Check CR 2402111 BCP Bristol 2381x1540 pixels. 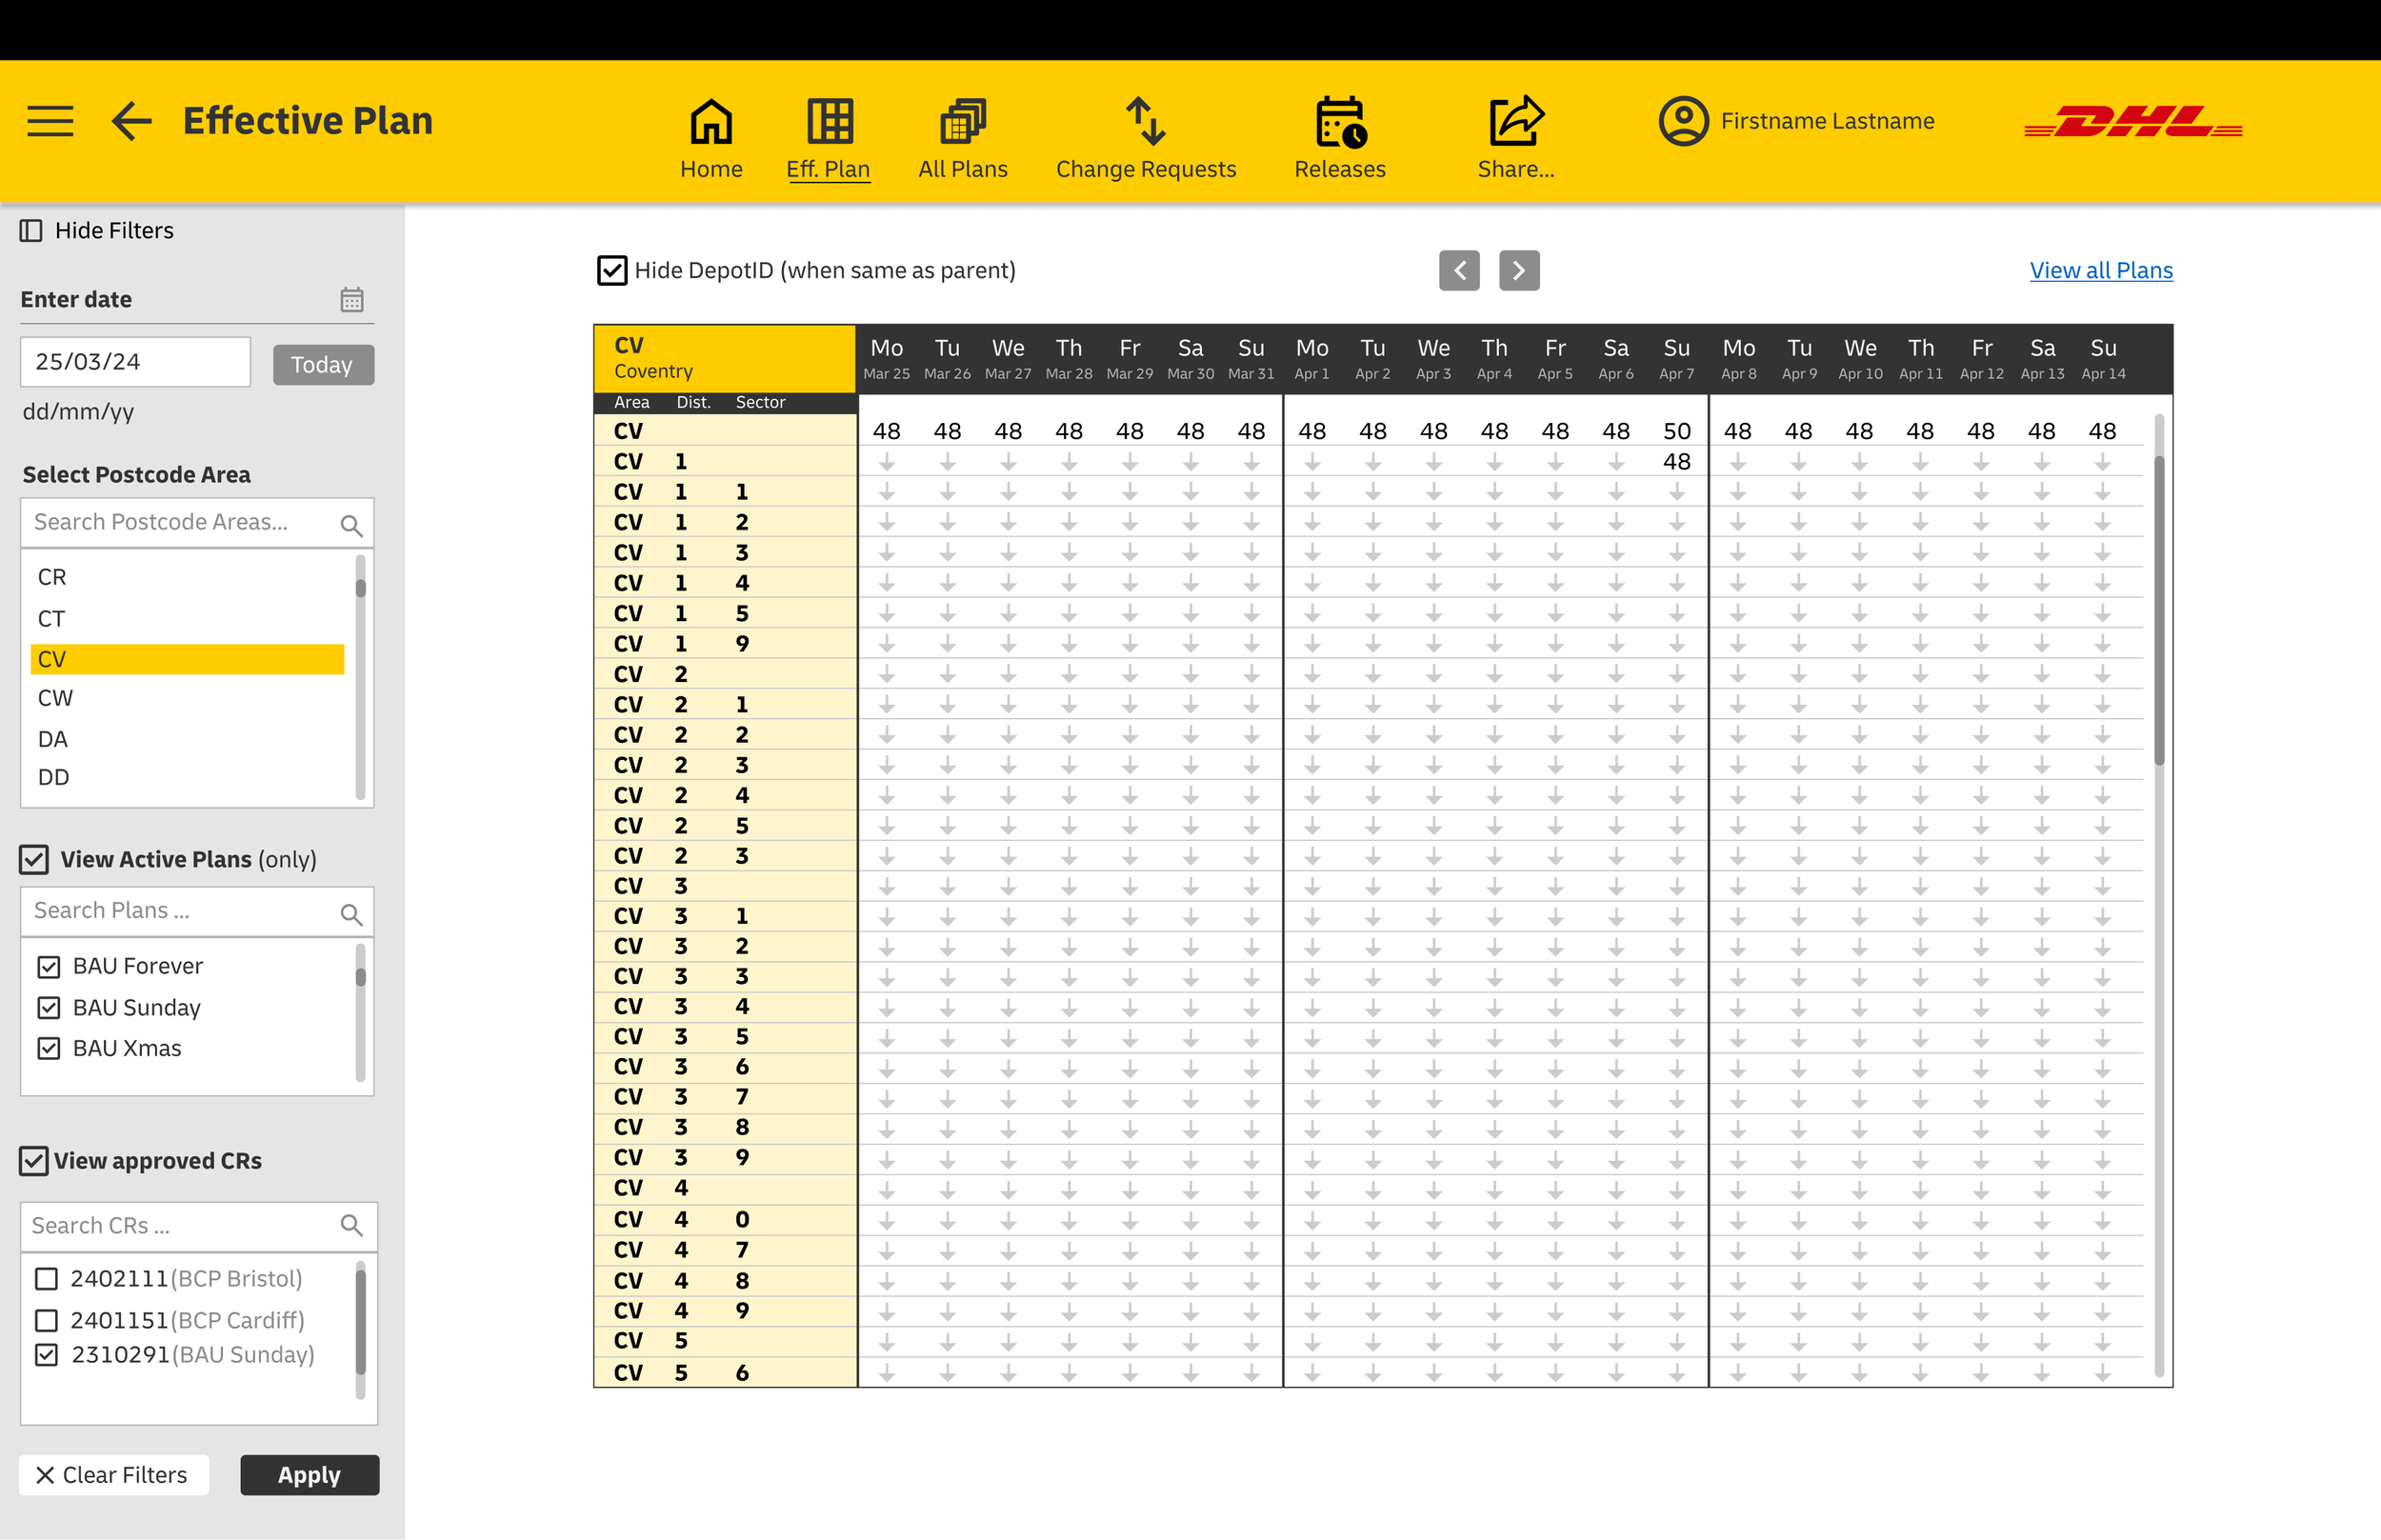47,1279
